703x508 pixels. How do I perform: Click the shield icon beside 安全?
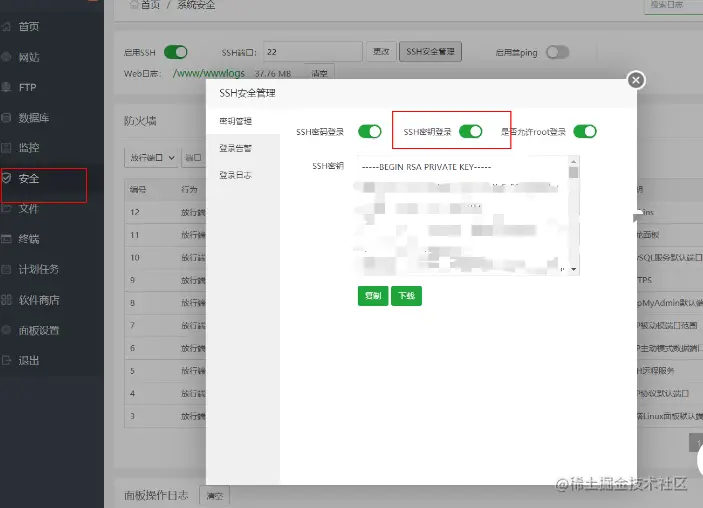click(x=6, y=178)
